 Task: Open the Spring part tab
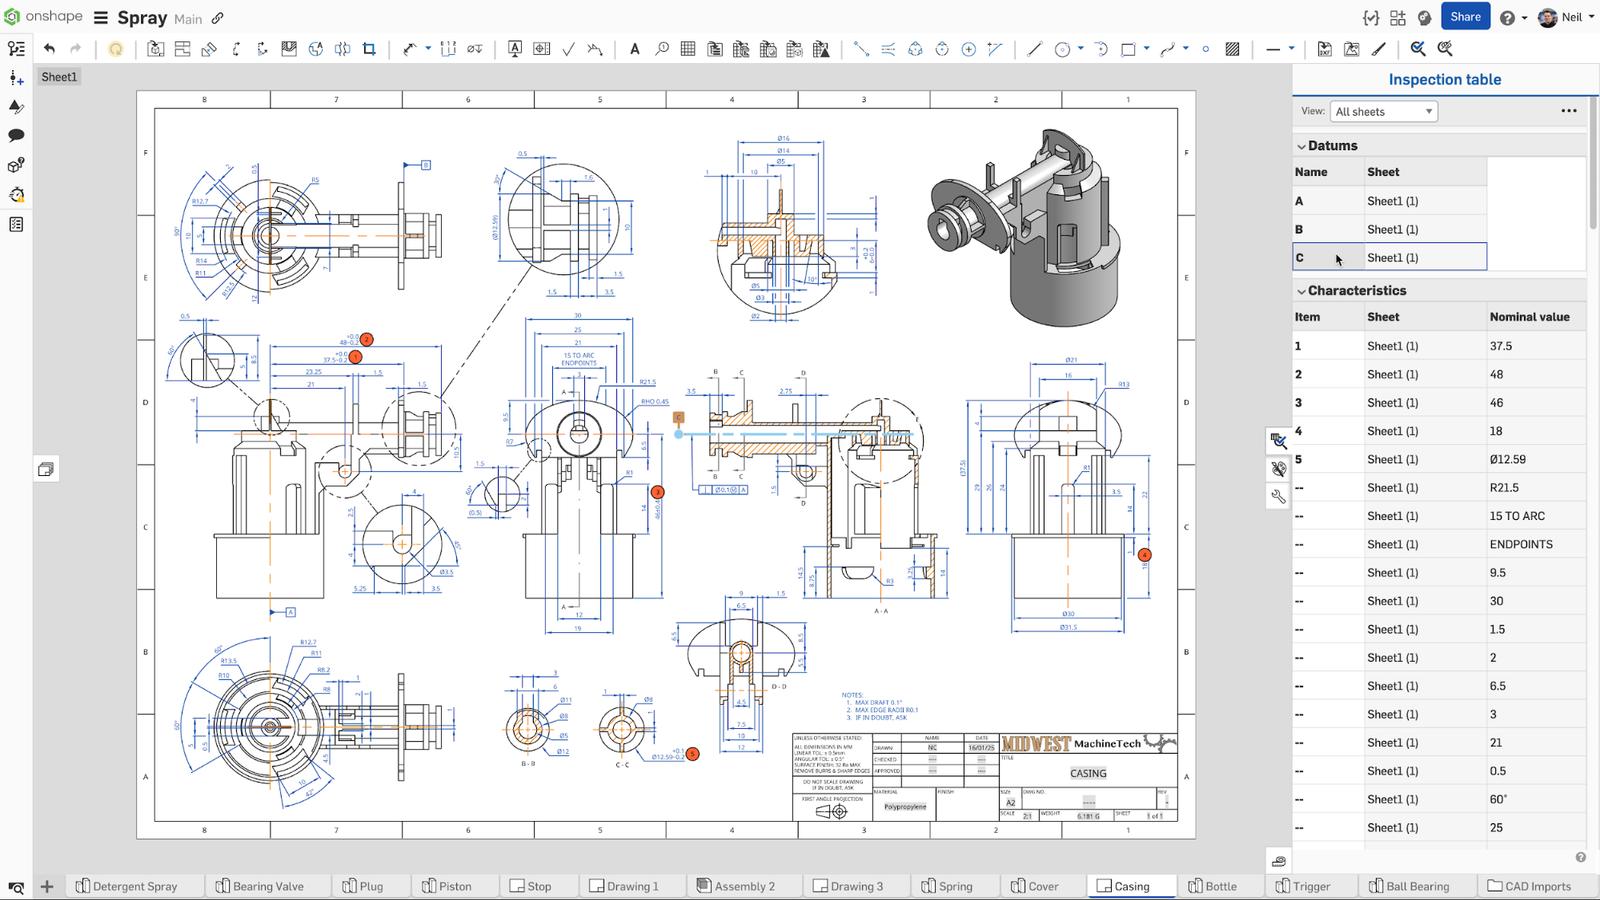pos(955,886)
